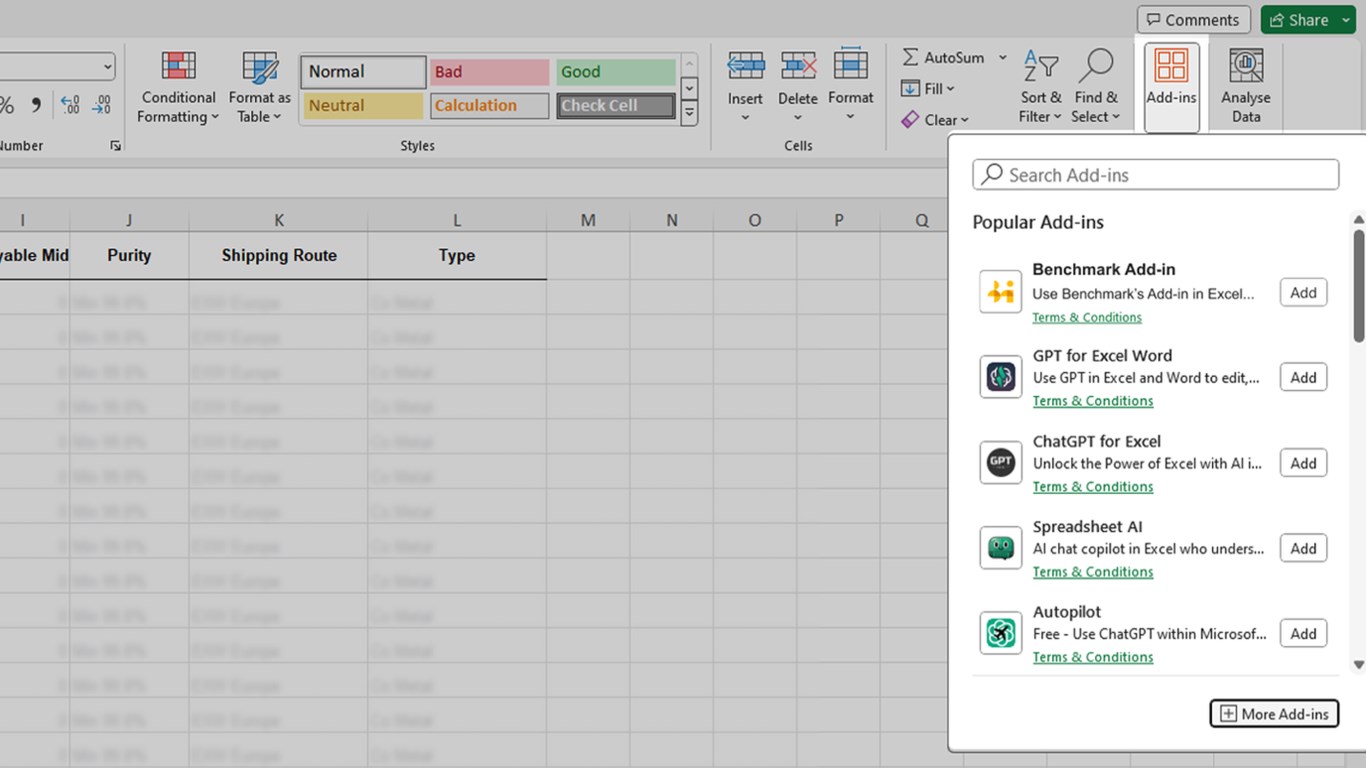Click the AutoSum sigma button

click(943, 58)
